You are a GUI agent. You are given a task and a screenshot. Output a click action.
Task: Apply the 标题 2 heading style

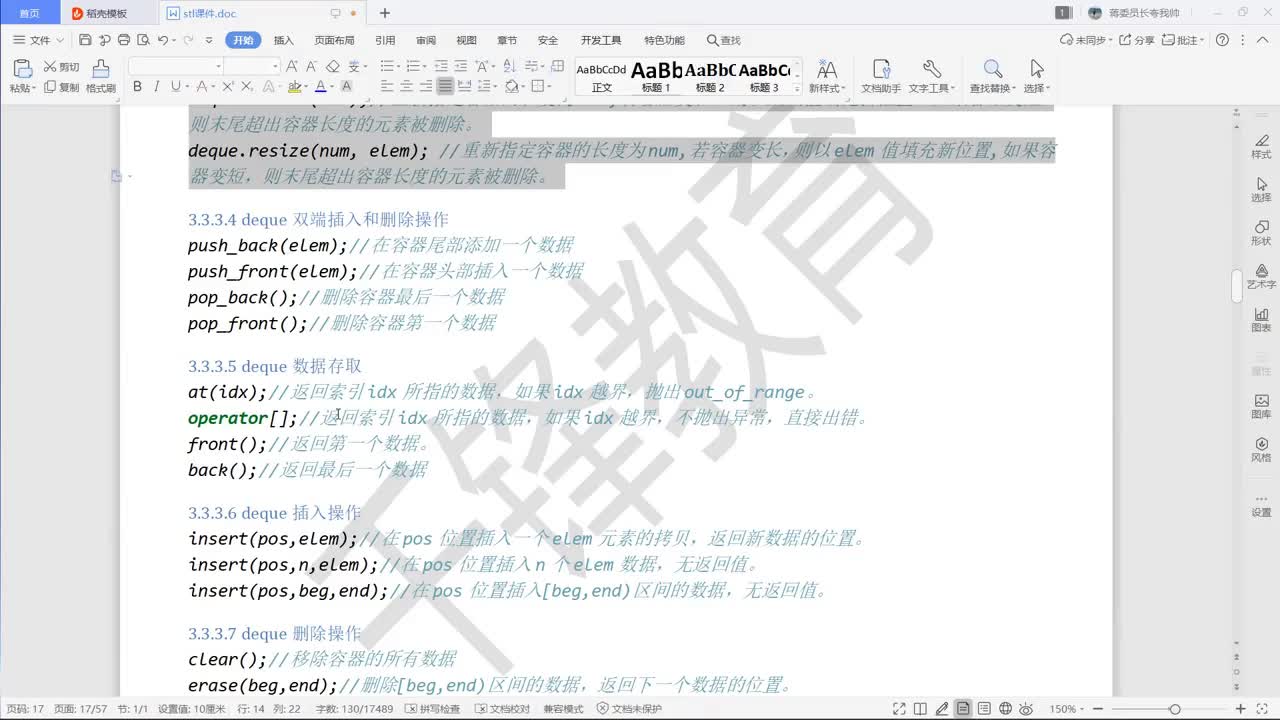710,77
